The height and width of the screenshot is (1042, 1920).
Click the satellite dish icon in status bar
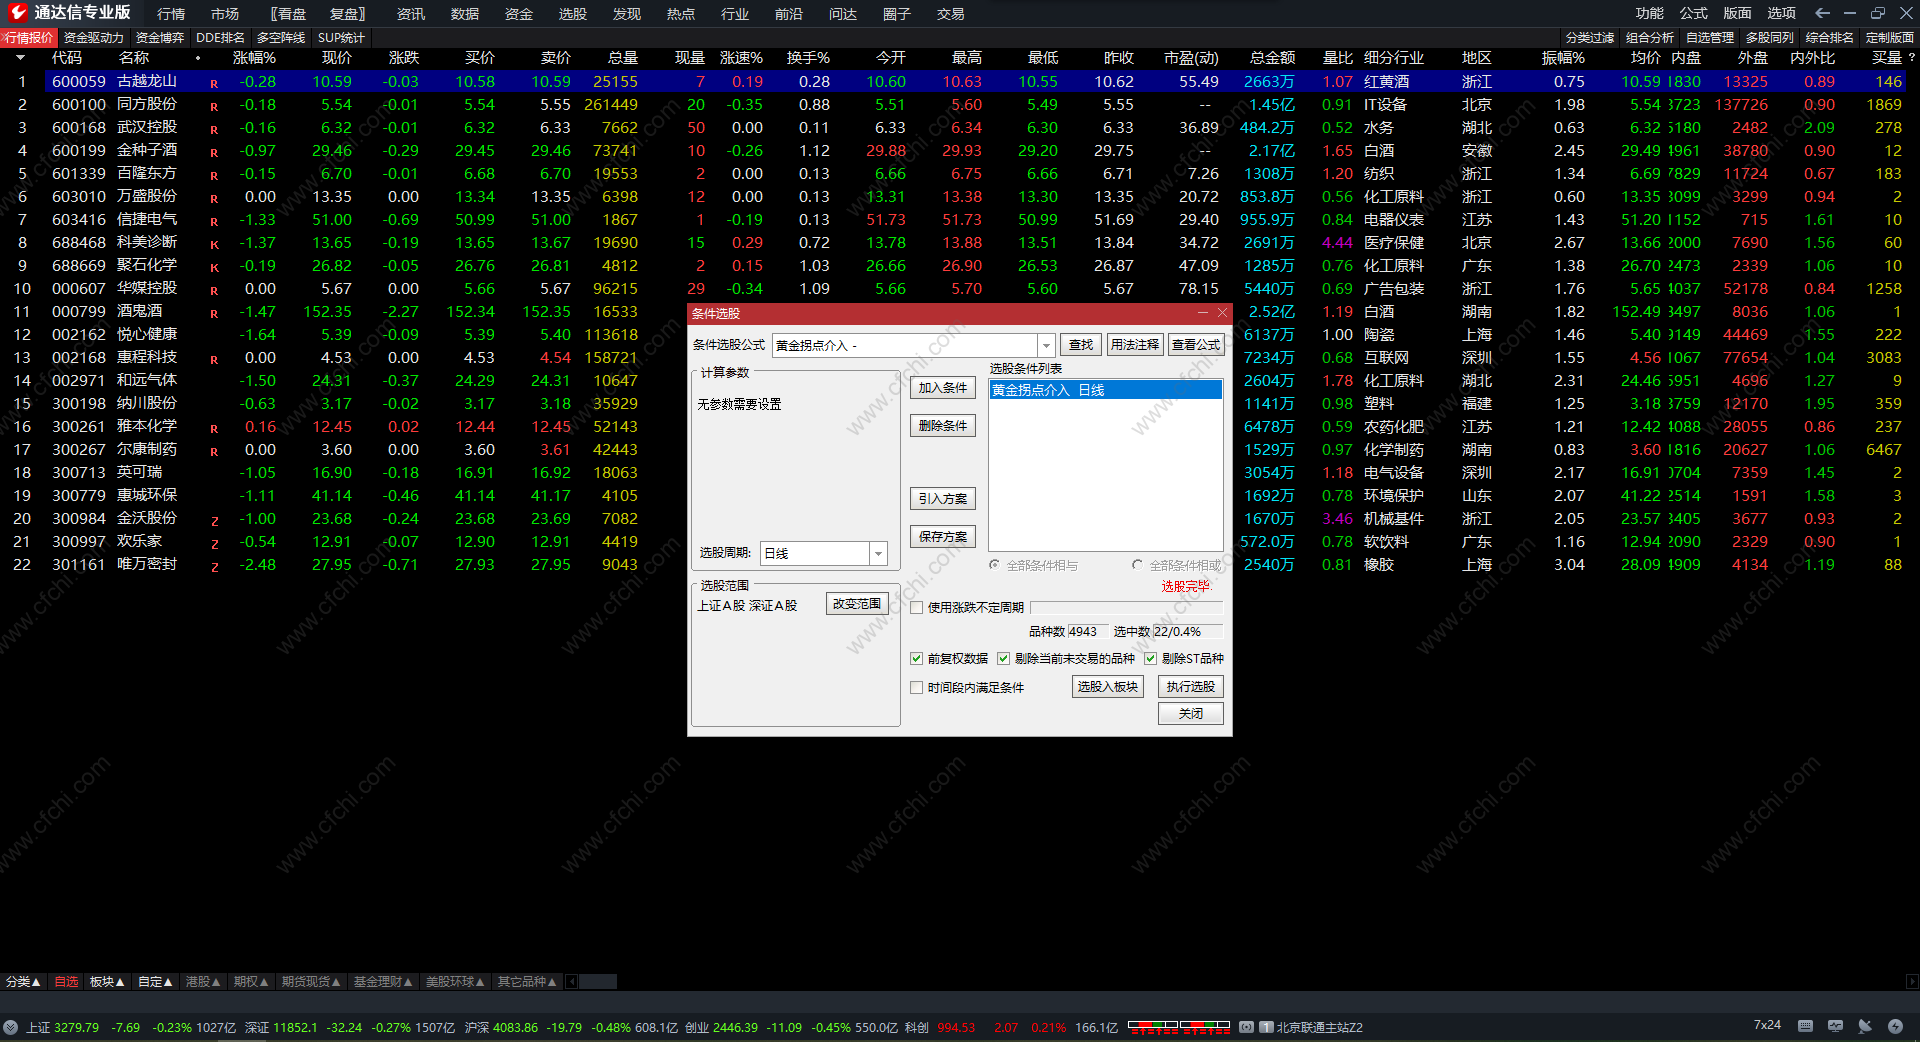click(x=1865, y=1026)
